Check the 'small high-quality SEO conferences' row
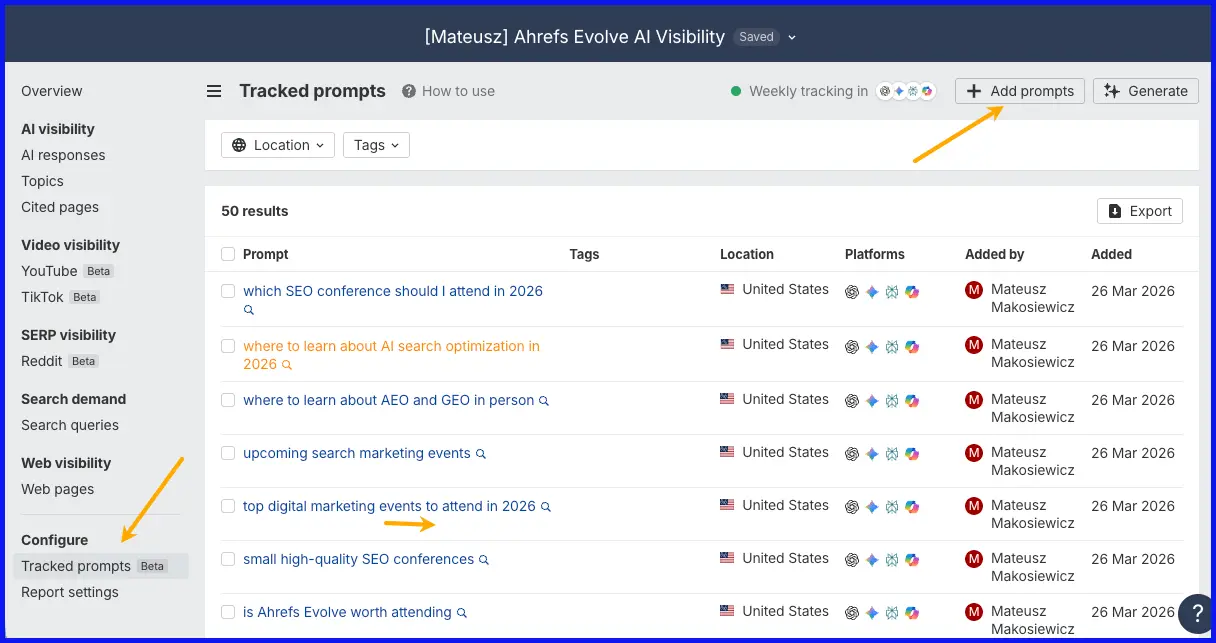1216x643 pixels. tap(228, 559)
